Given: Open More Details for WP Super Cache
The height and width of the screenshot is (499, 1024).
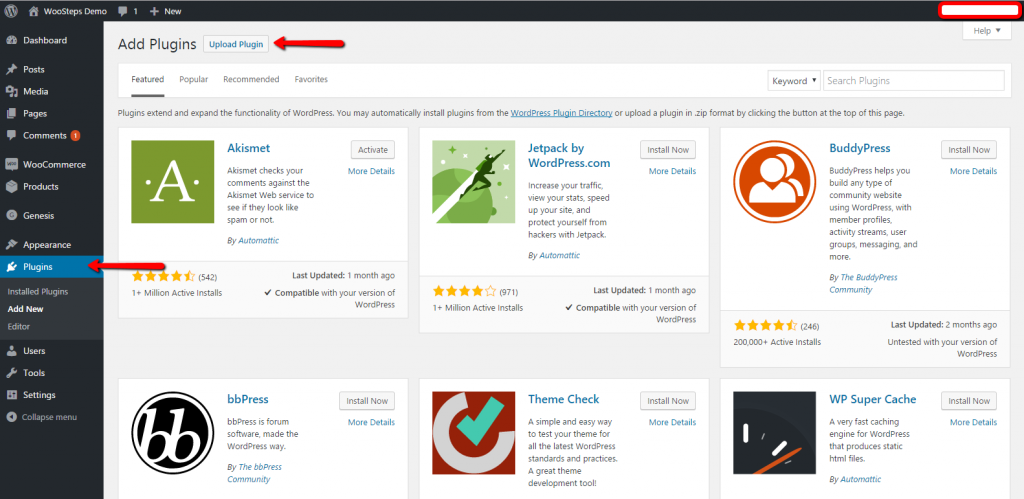Looking at the screenshot, I should (x=974, y=422).
